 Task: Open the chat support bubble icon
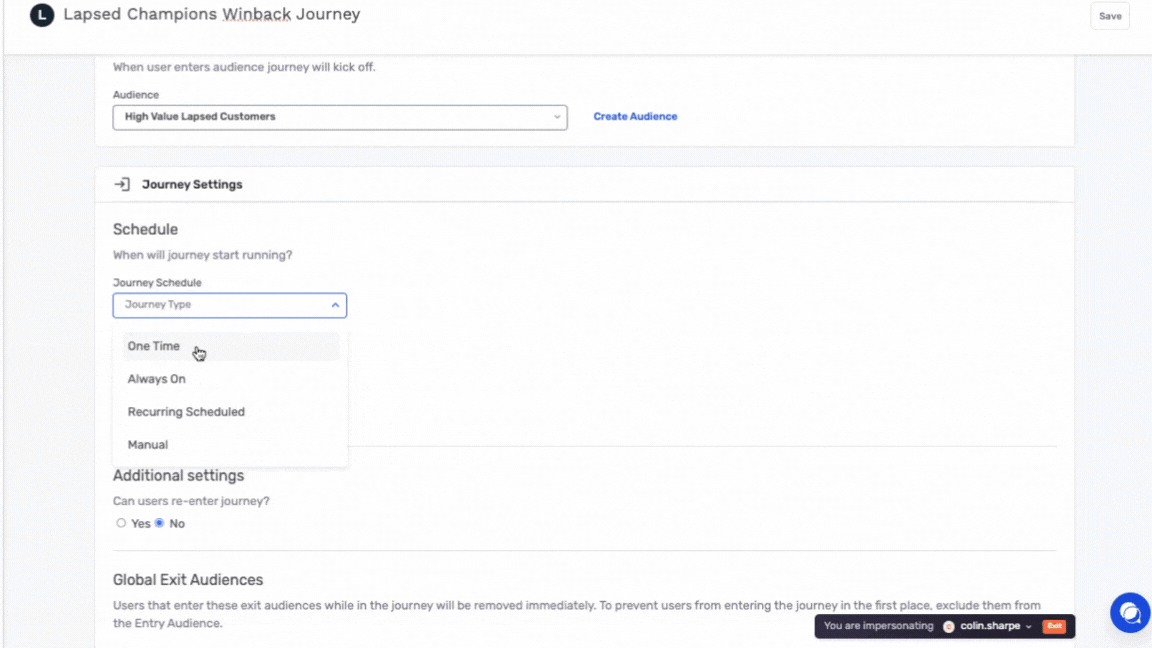click(x=1130, y=613)
